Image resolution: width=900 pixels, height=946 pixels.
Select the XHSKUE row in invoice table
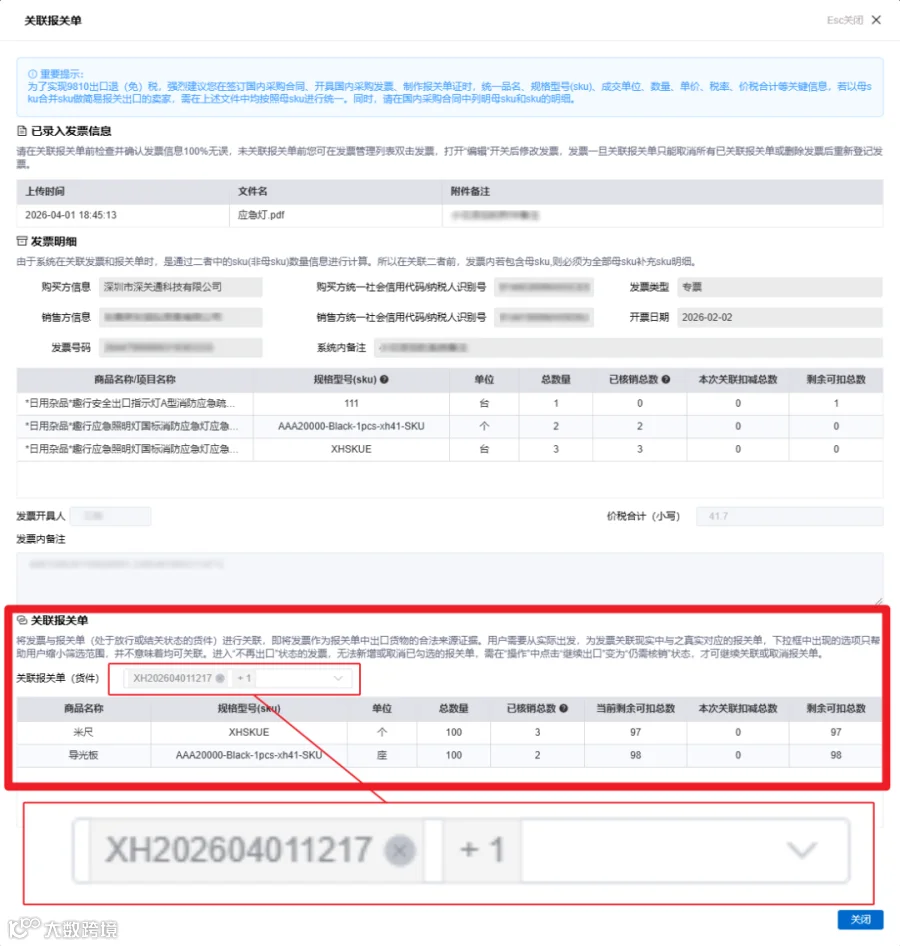(449, 449)
